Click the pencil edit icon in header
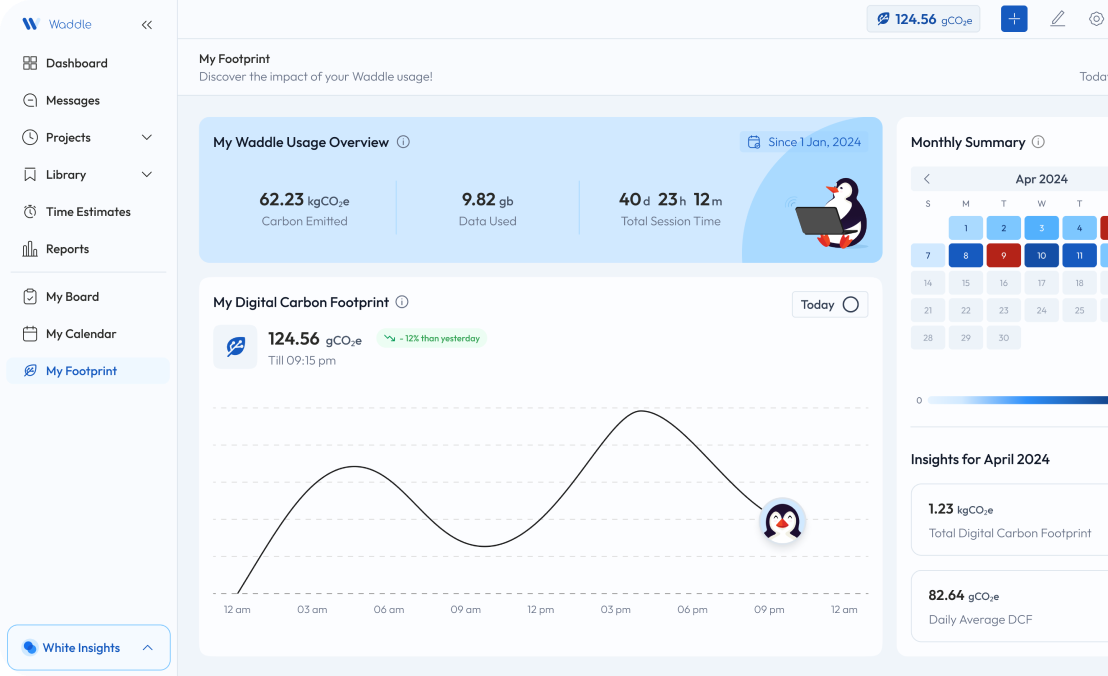Image resolution: width=1108 pixels, height=676 pixels. tap(1058, 19)
